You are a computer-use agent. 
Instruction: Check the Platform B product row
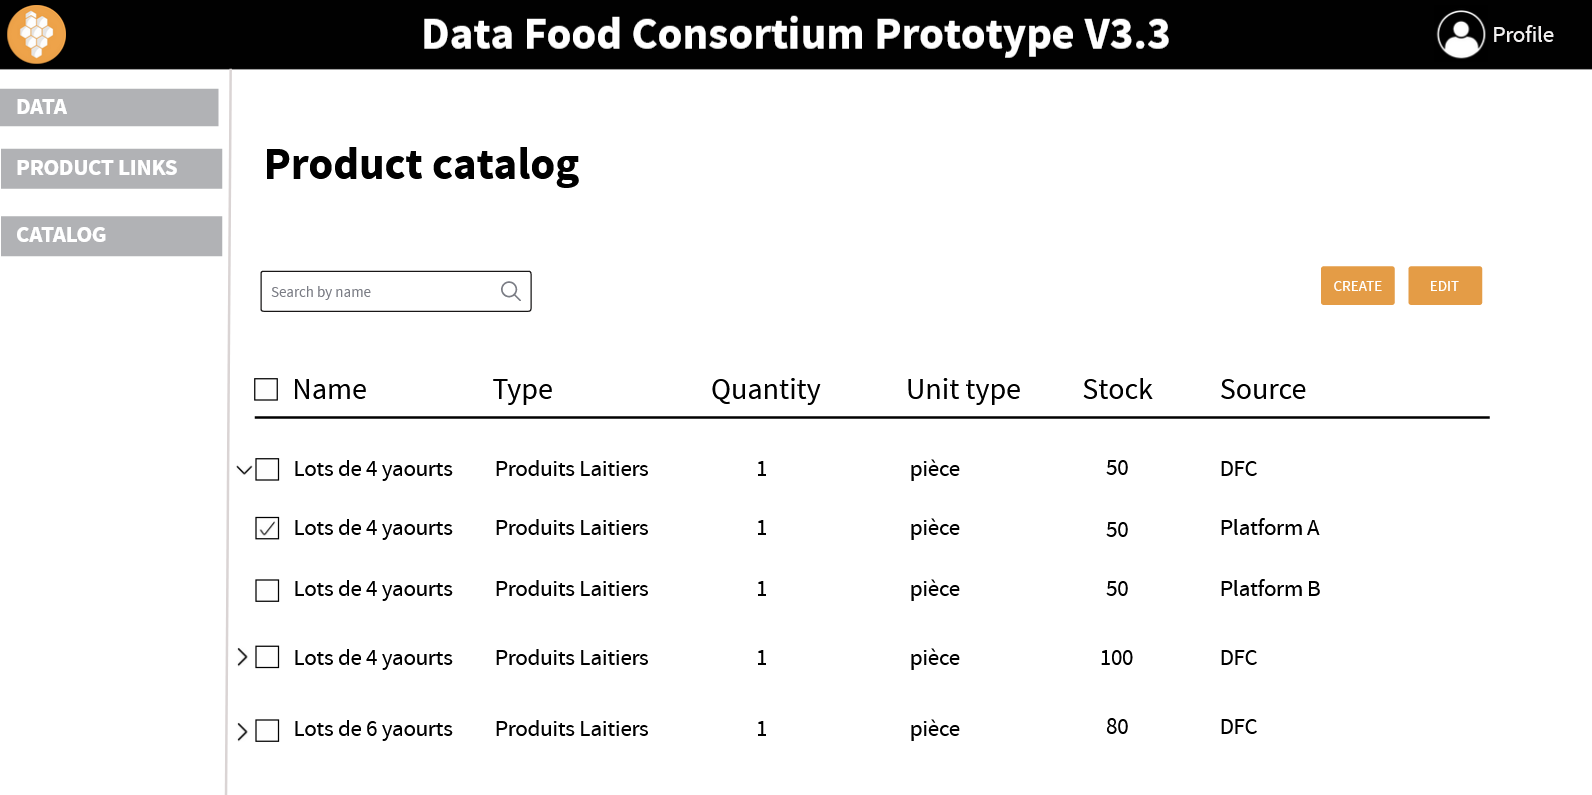pyautogui.click(x=266, y=590)
